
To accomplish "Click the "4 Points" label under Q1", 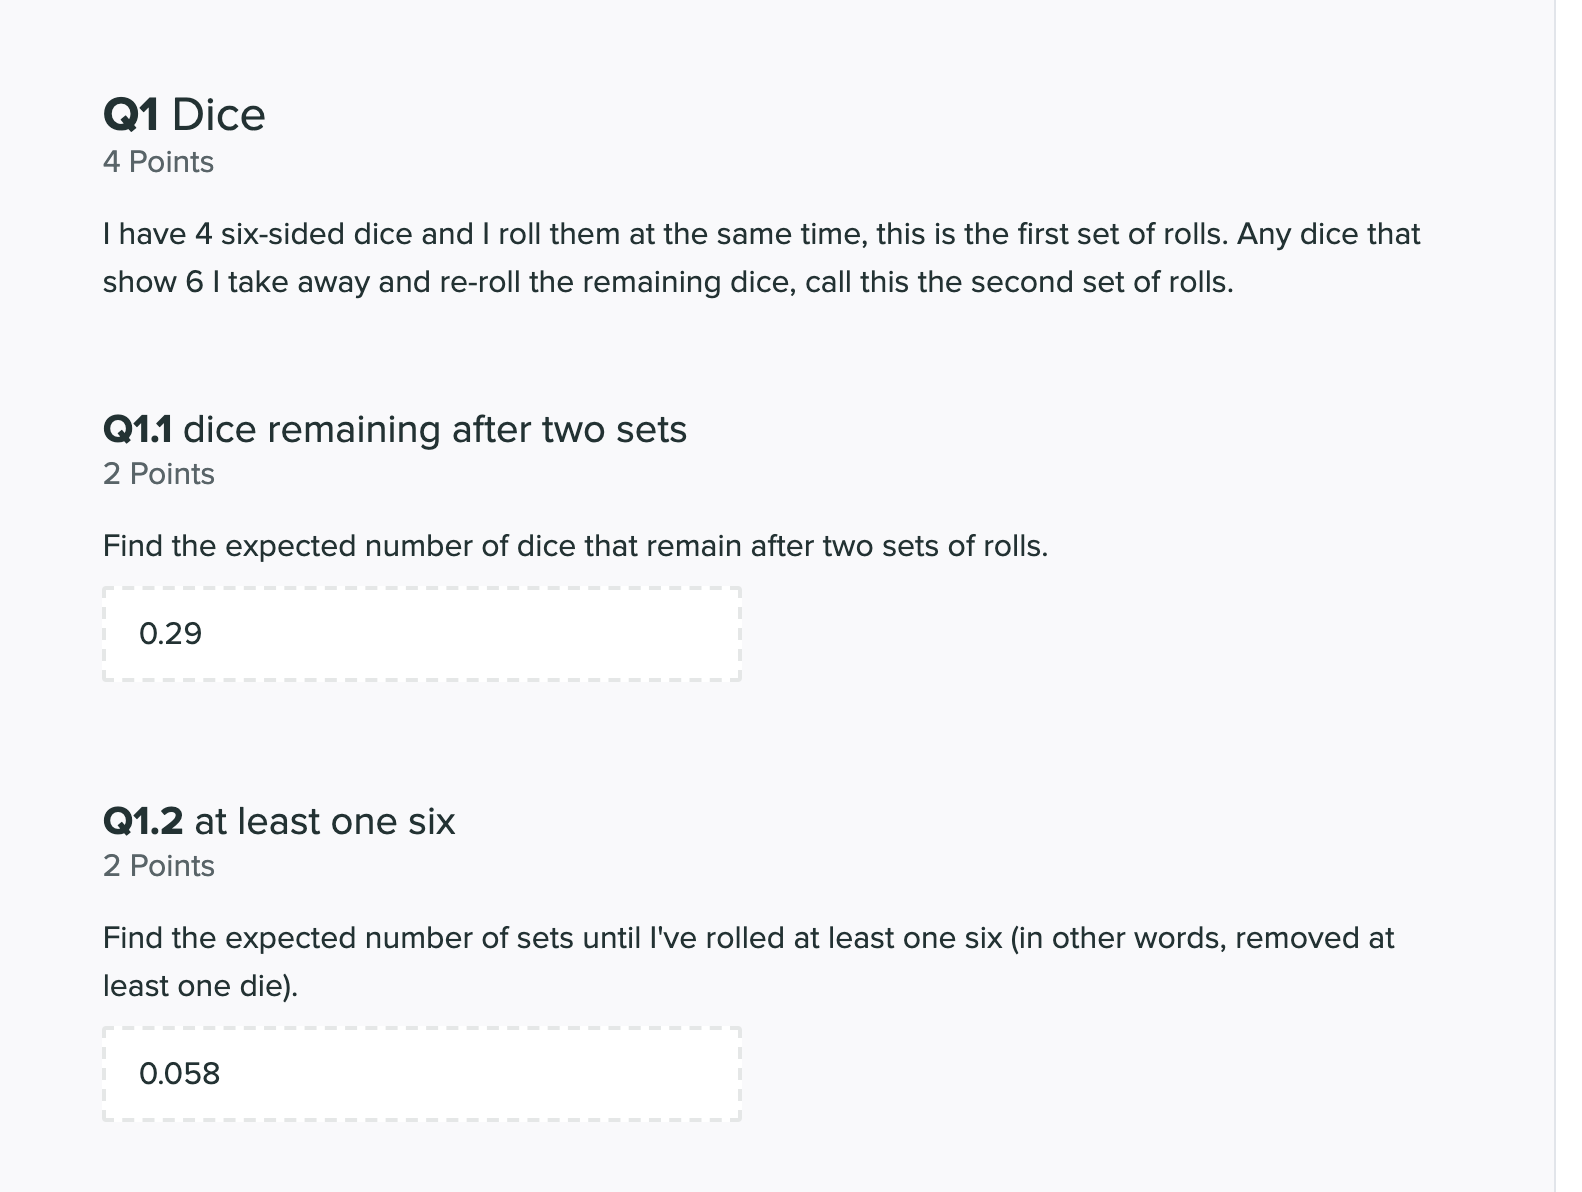I will (158, 162).
